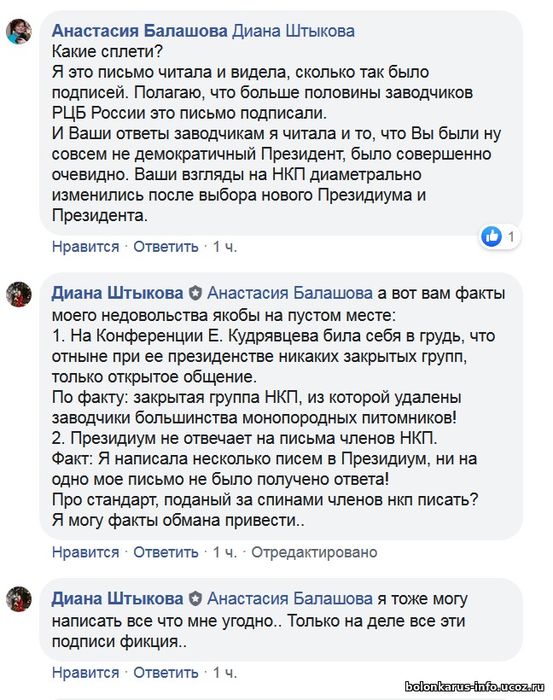The width and height of the screenshot is (553, 700).
Task: Open the reaction count next to the like icon
Action: 511,236
